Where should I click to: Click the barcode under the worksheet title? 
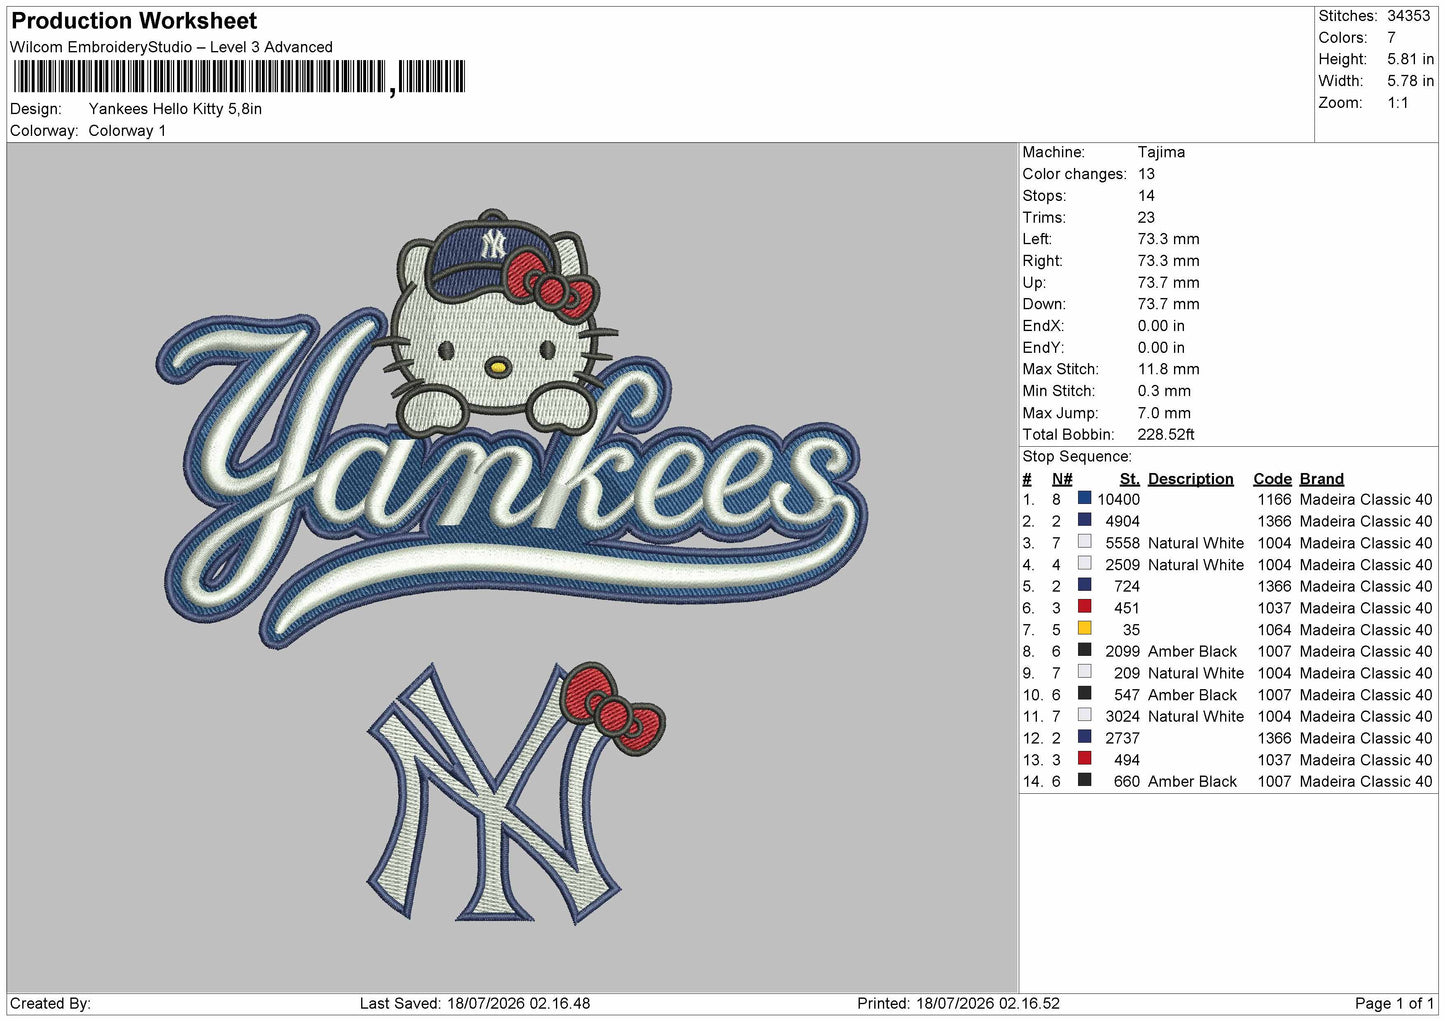239,77
